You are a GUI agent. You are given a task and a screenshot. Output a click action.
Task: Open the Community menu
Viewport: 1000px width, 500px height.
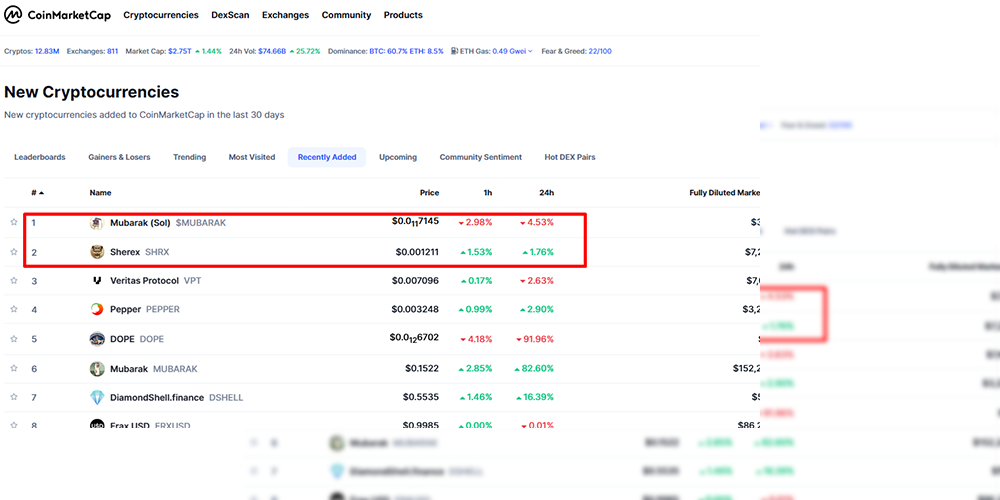346,15
